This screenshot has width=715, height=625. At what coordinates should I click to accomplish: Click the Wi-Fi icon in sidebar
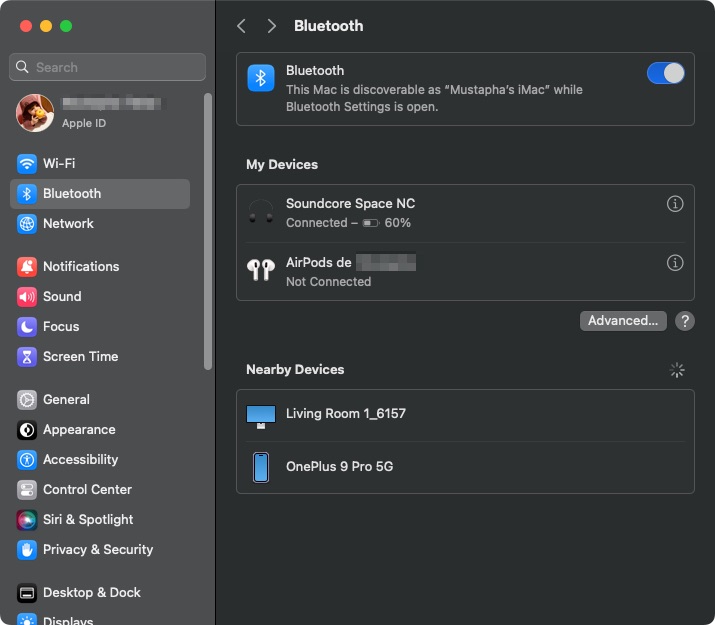click(27, 163)
